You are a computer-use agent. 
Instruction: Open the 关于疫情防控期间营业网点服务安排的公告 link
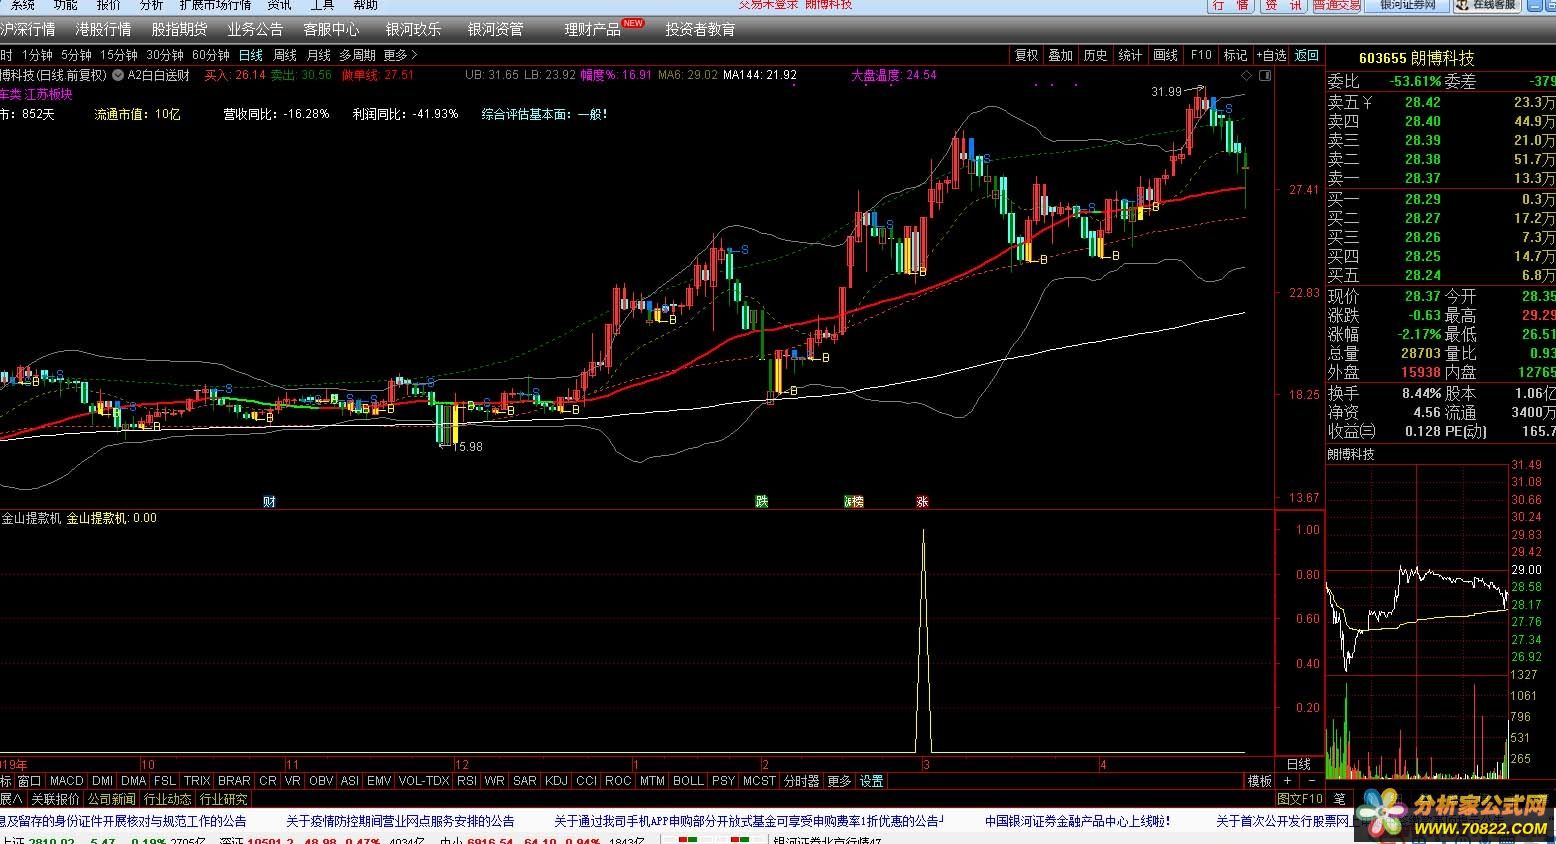pyautogui.click(x=400, y=821)
